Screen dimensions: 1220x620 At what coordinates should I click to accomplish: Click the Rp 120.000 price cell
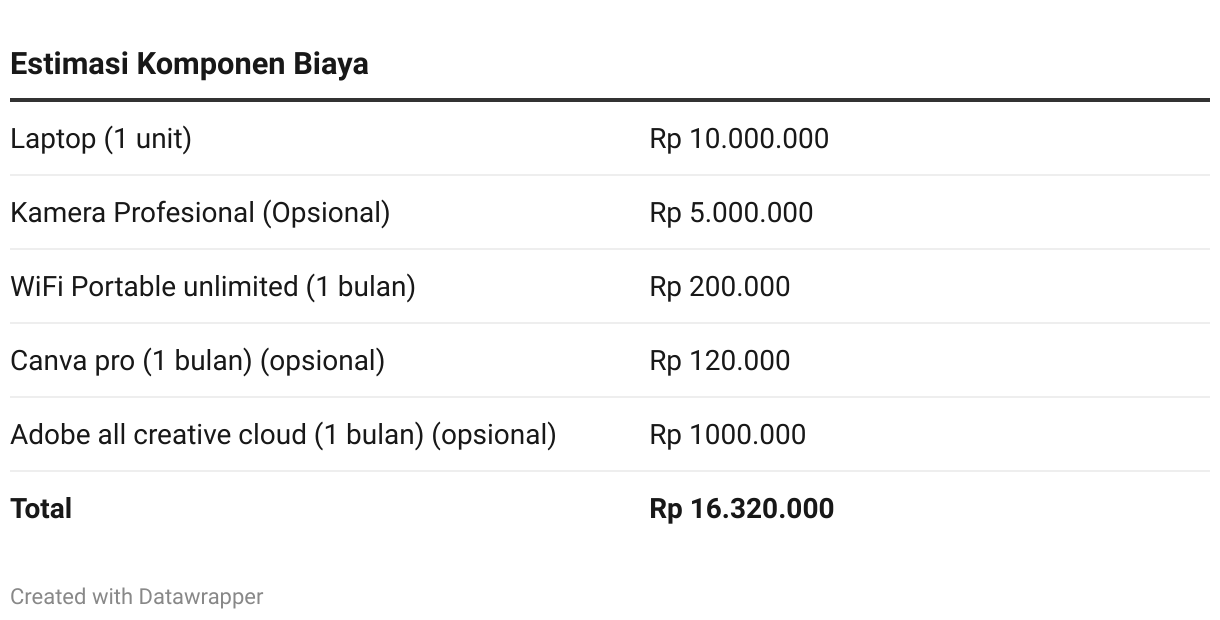click(719, 361)
